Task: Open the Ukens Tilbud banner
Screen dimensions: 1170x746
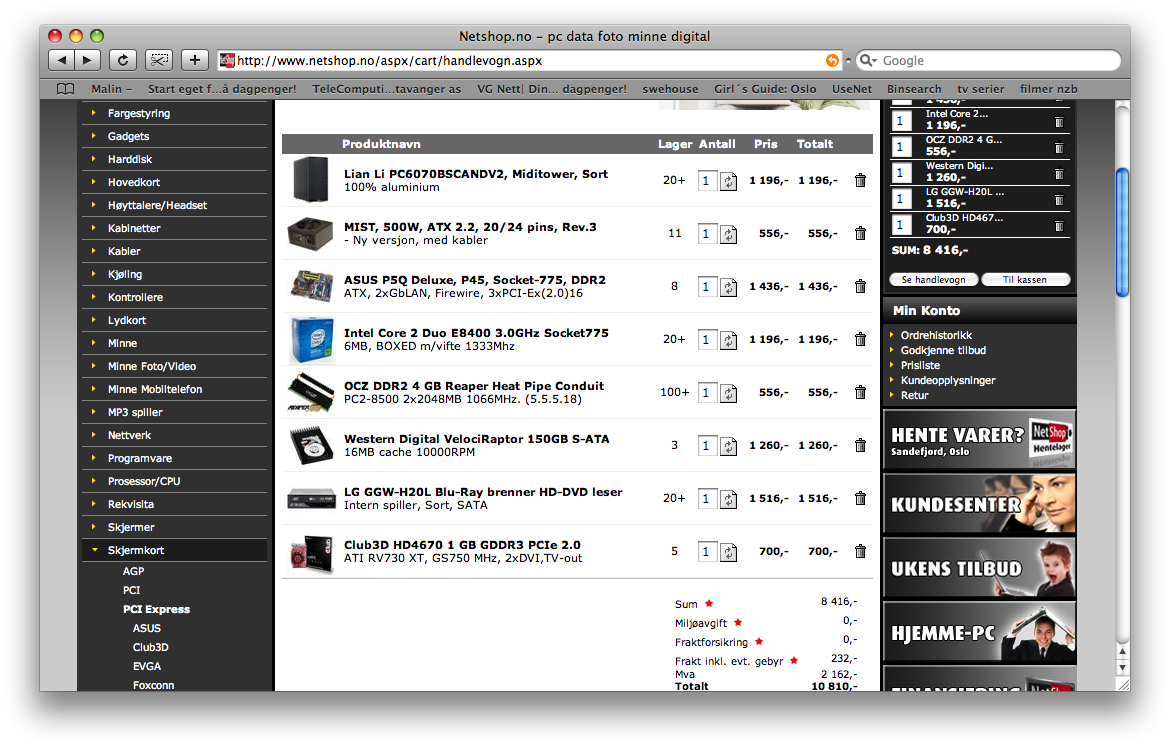Action: click(979, 568)
